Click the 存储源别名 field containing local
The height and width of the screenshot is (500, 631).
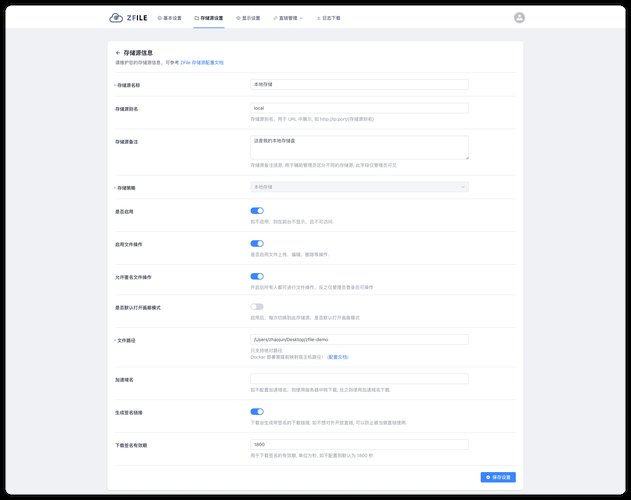click(x=359, y=108)
